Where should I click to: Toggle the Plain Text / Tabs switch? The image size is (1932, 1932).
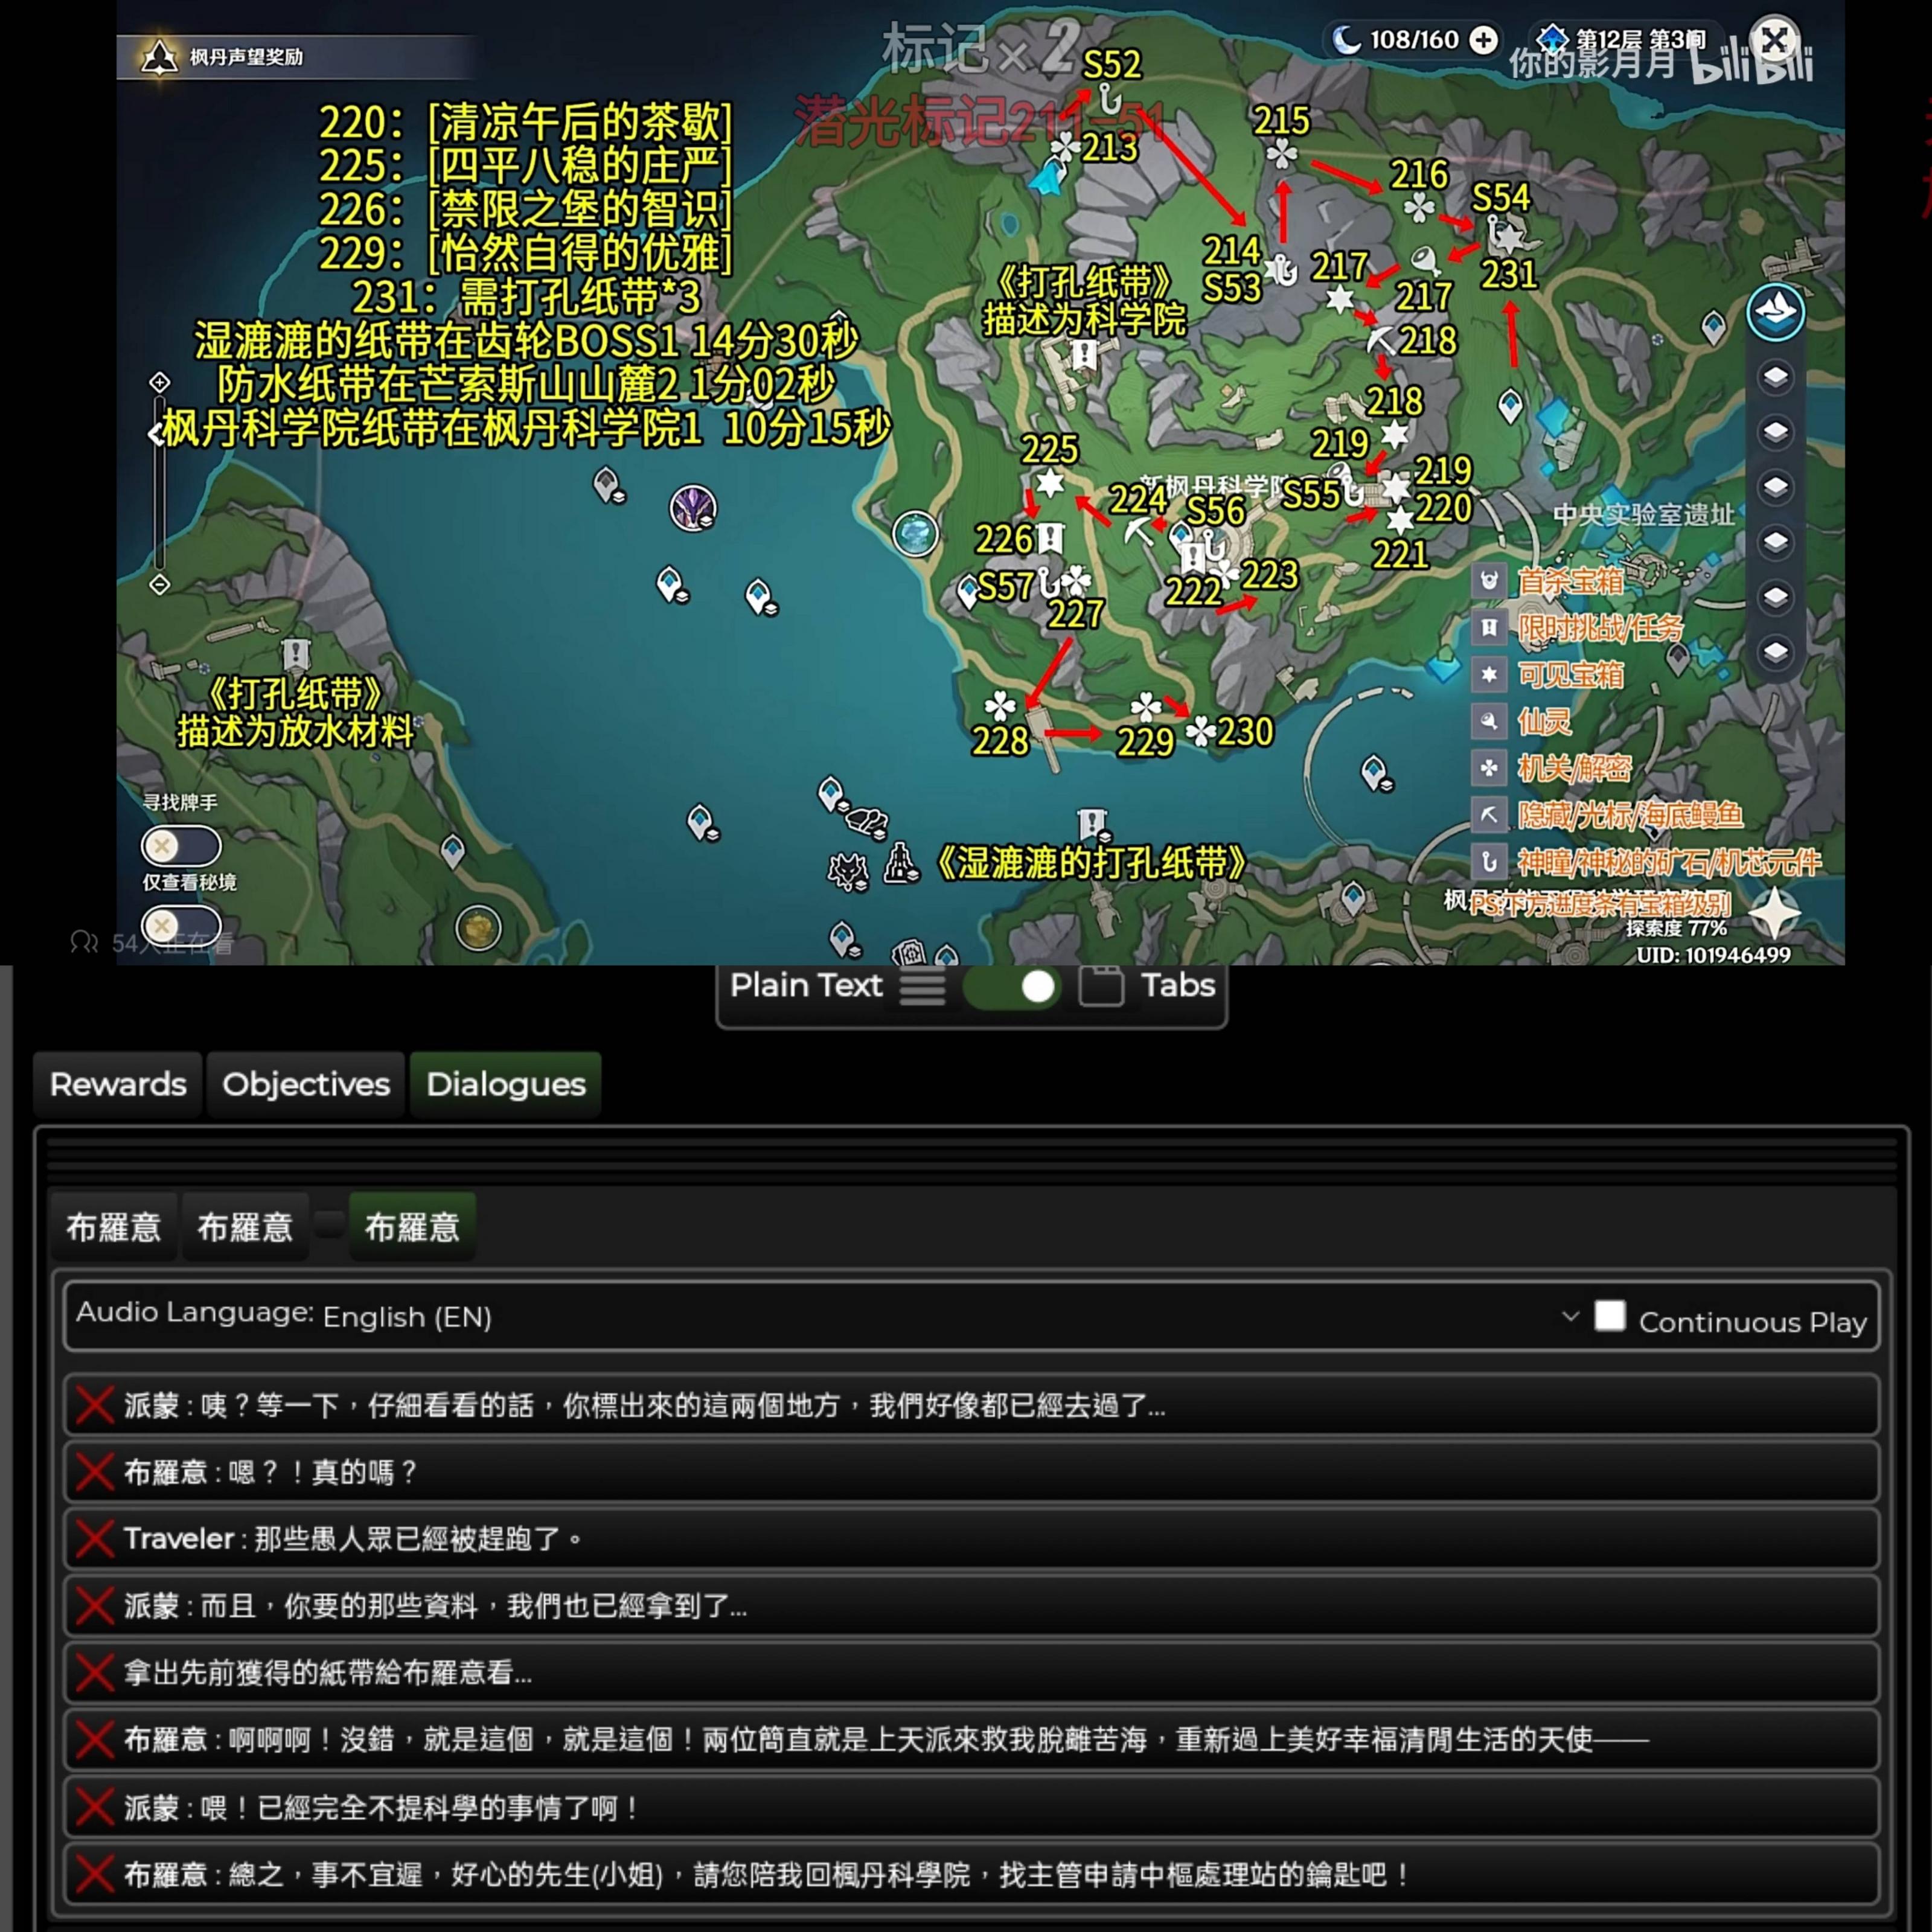tap(1013, 987)
